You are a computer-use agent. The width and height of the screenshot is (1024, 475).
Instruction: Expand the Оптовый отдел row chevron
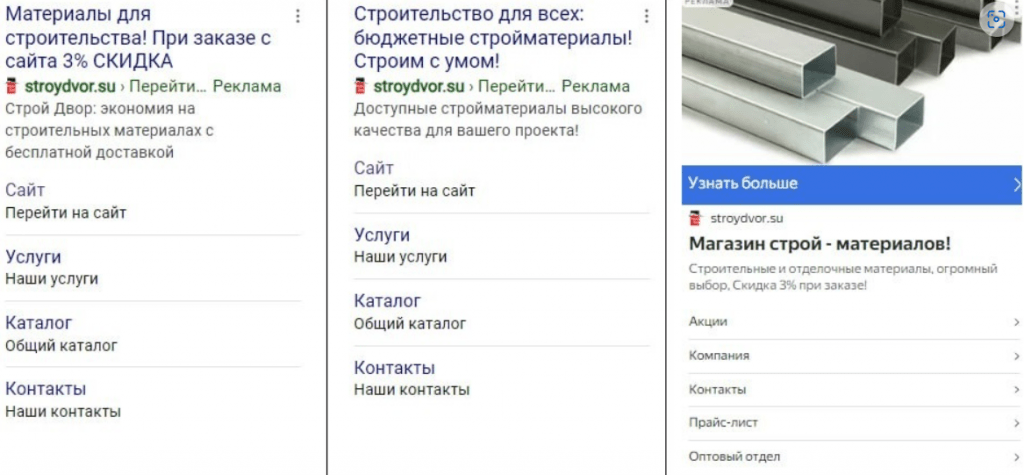coord(1017,457)
